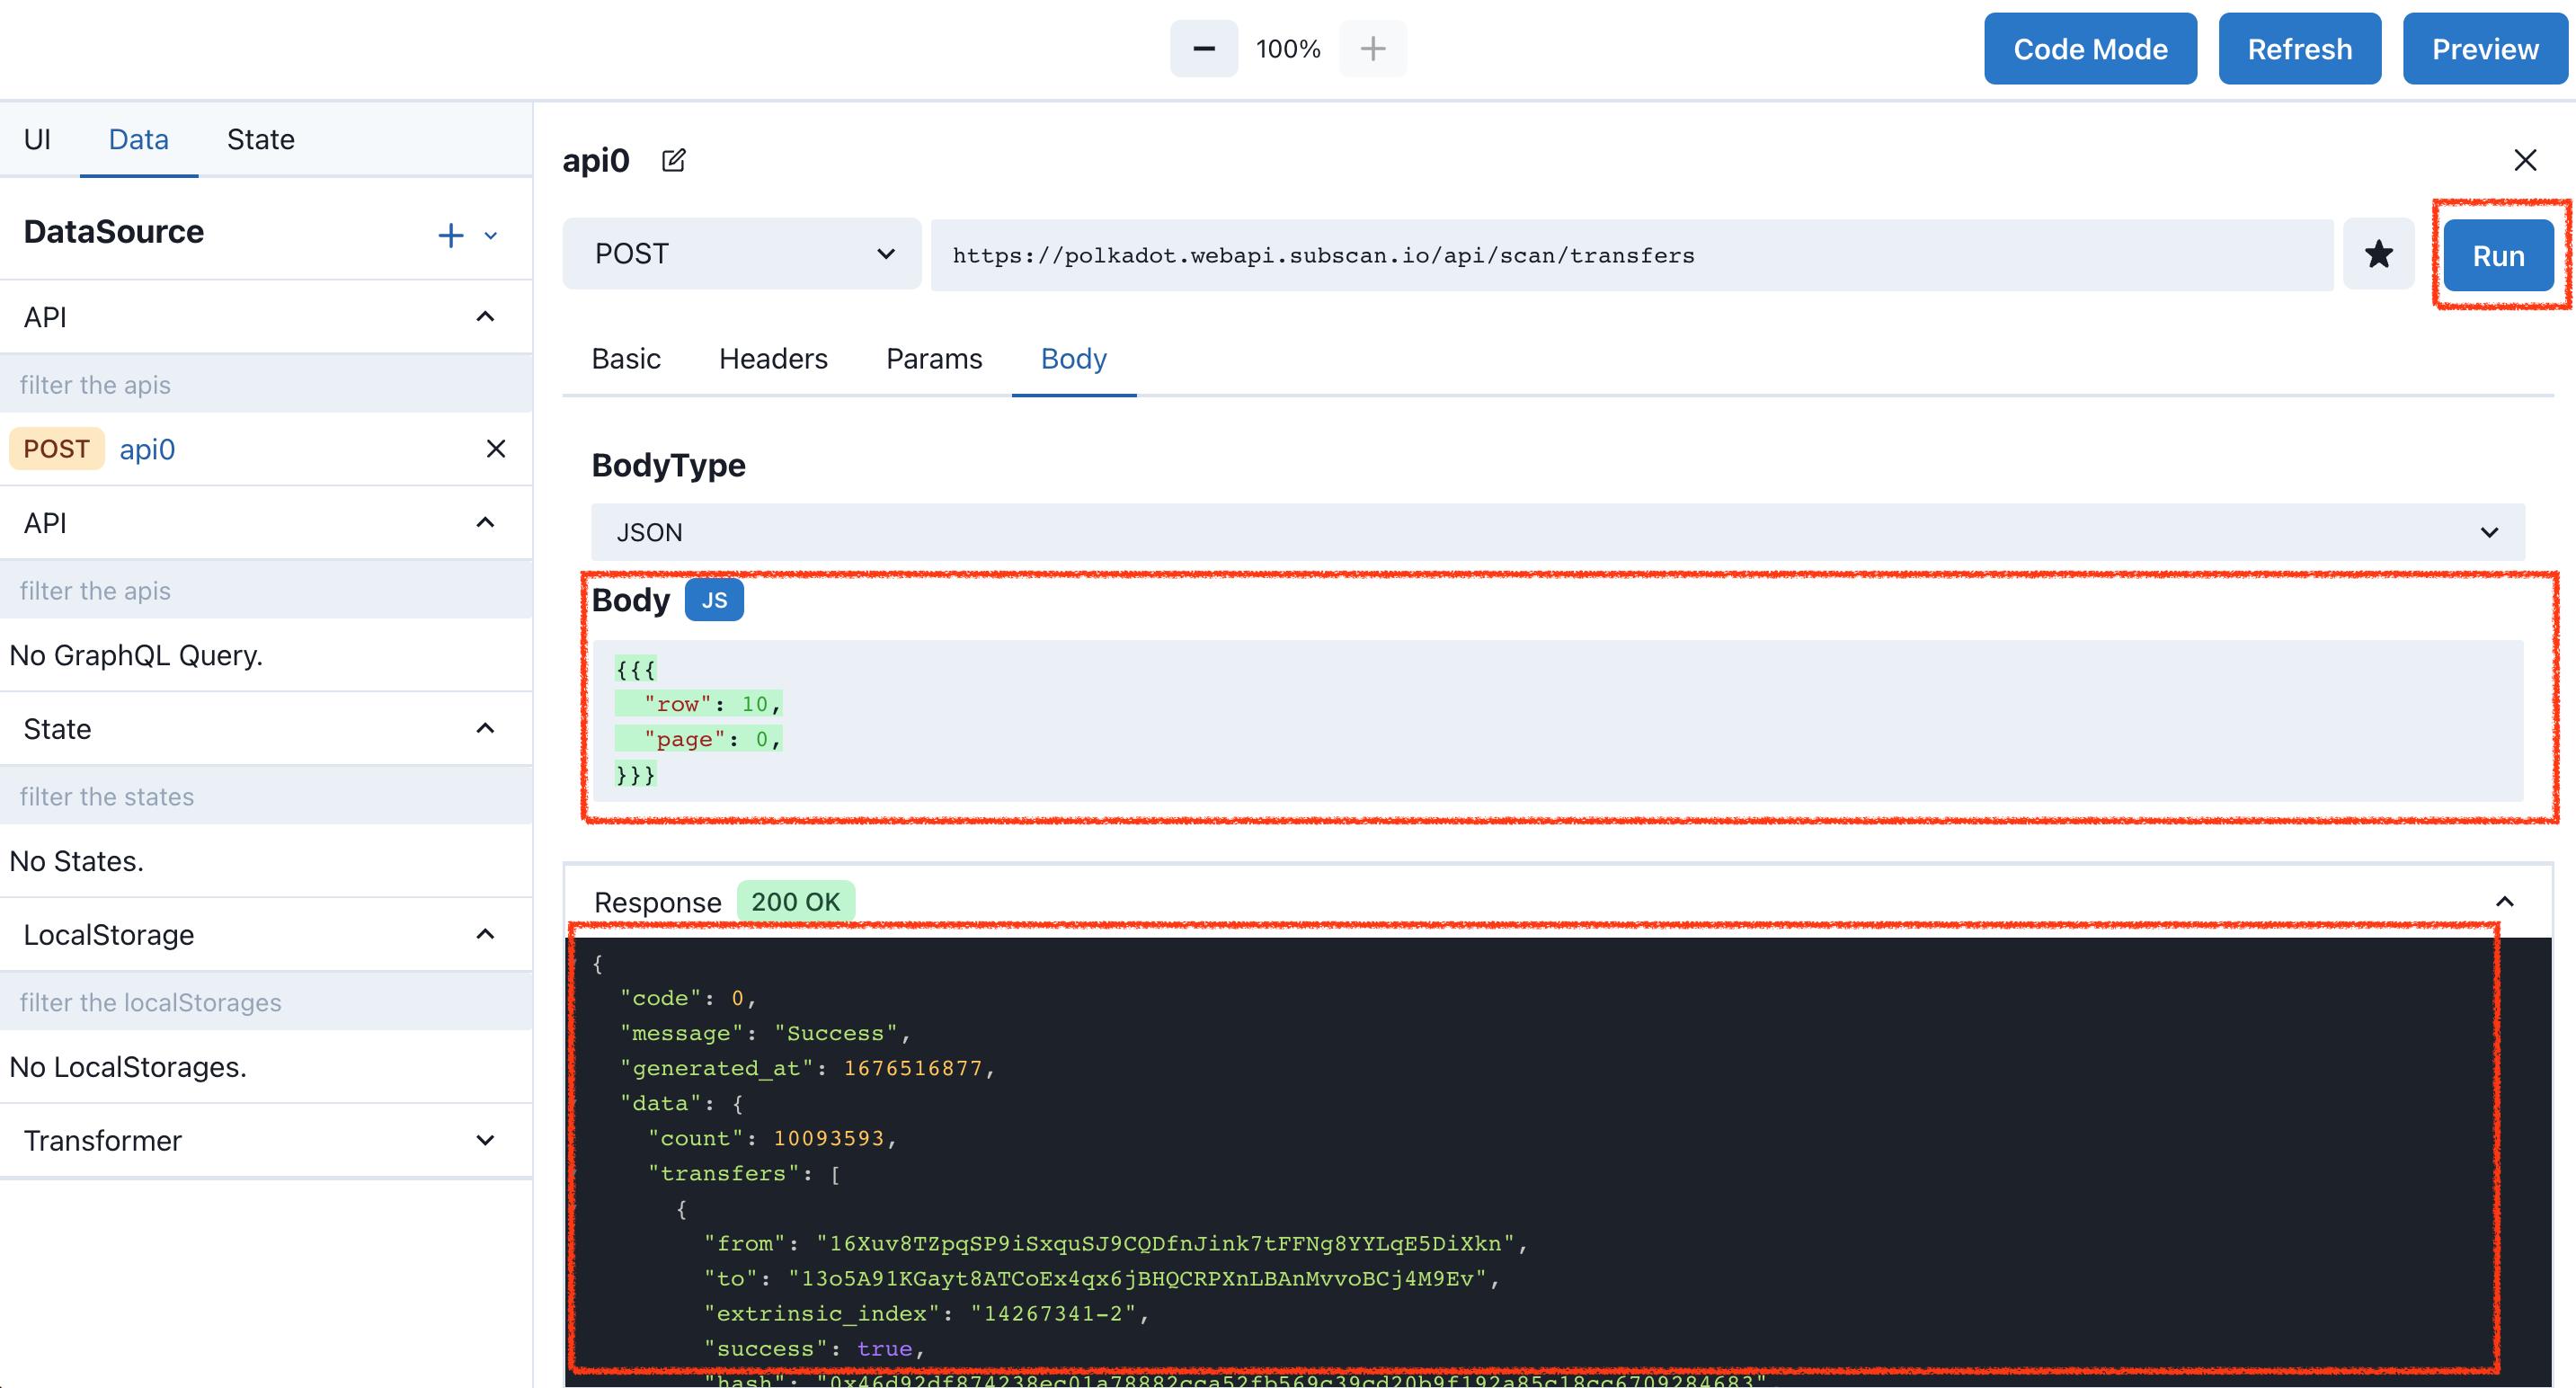Image resolution: width=2576 pixels, height=1388 pixels.
Task: Collapse the State section
Action: click(485, 729)
